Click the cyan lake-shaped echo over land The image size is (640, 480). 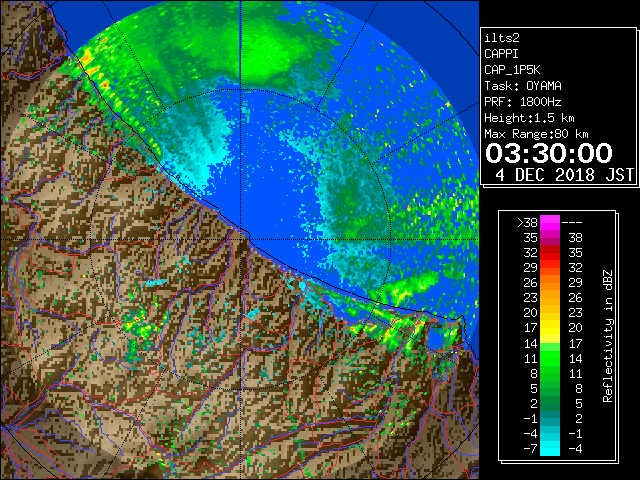156,282
